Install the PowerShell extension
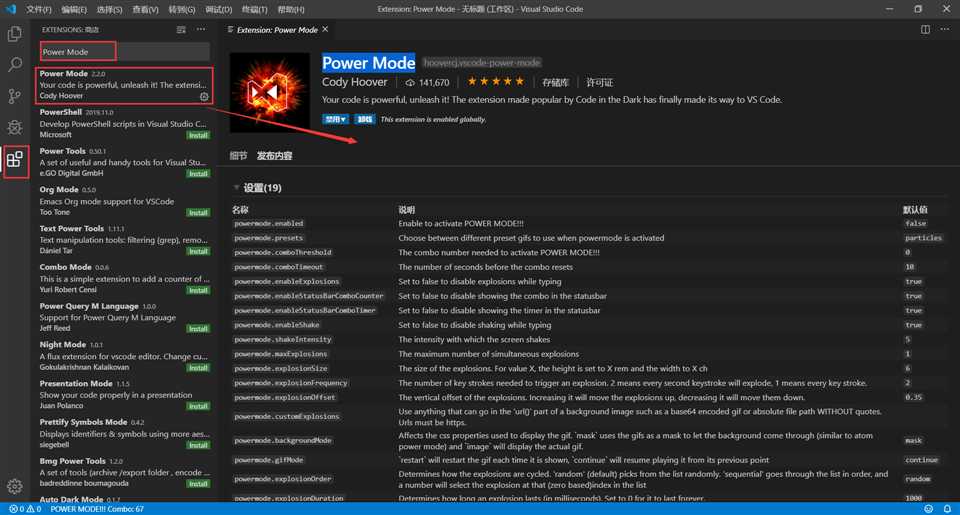This screenshot has height=515, width=960. (198, 135)
